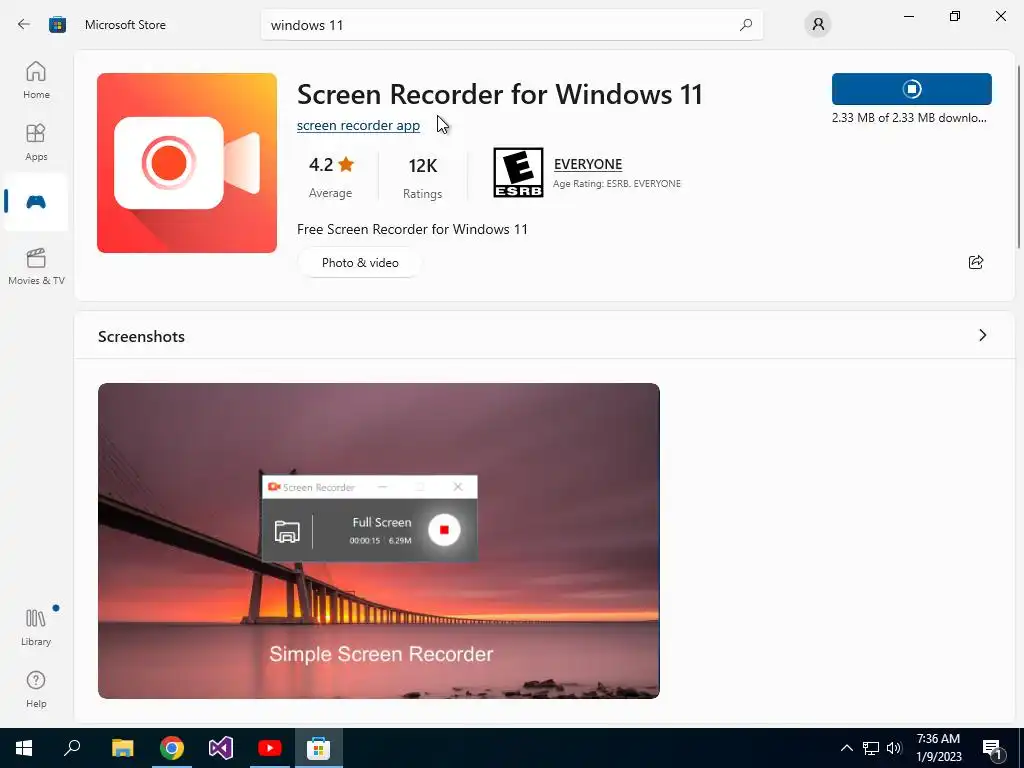
Task: Go back with the arrow icon
Action: [x=24, y=25]
